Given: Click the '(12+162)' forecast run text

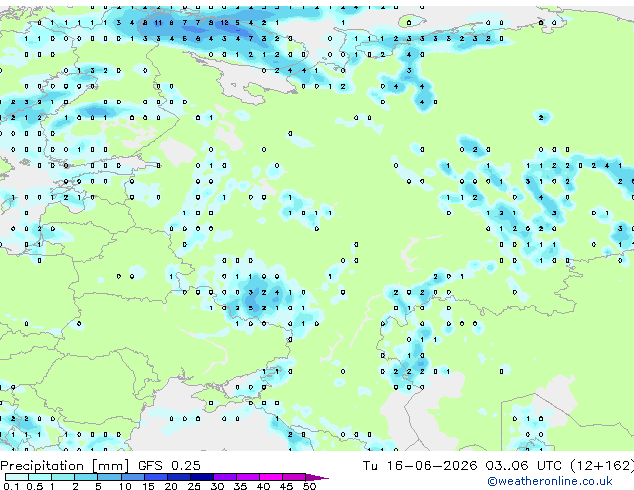Looking at the screenshot, I should pos(602,466).
